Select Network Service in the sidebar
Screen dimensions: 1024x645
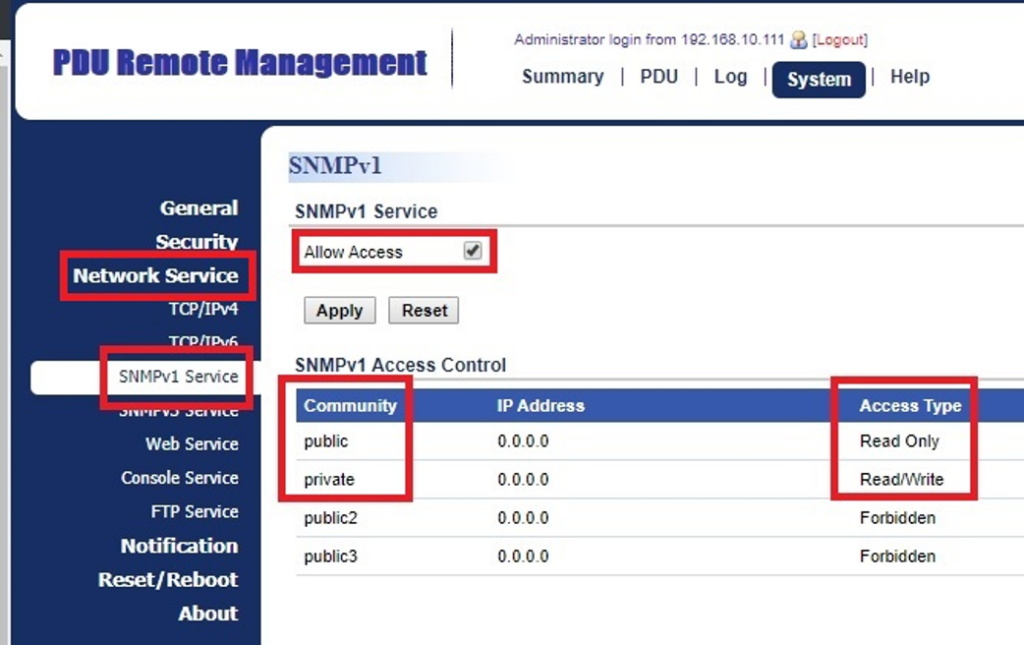pos(155,275)
